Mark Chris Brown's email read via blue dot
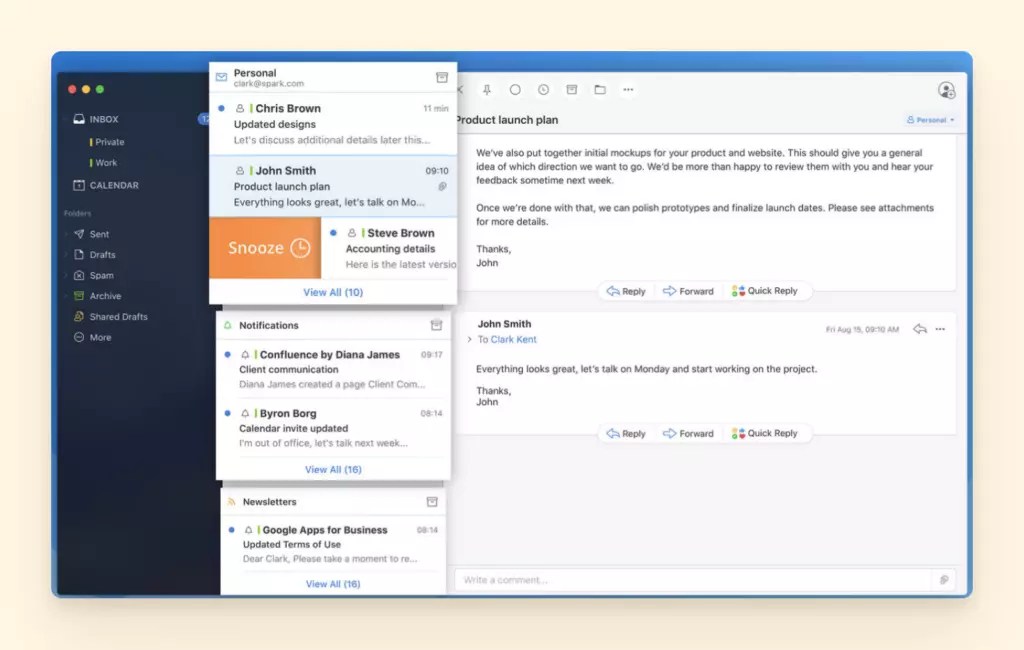 point(221,107)
